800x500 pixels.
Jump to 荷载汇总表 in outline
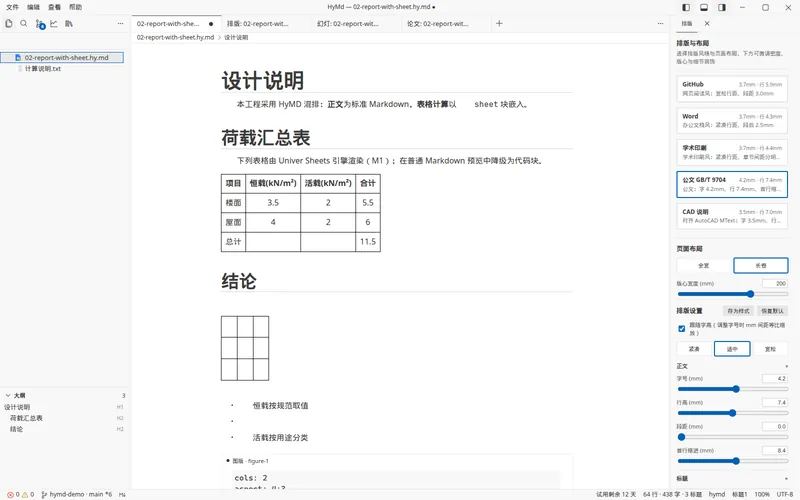26,418
